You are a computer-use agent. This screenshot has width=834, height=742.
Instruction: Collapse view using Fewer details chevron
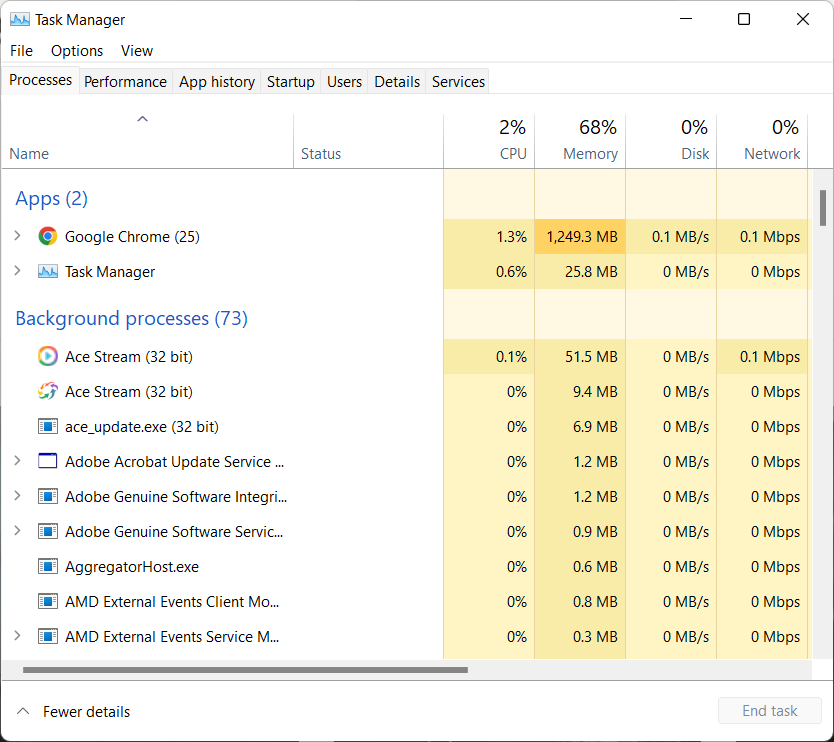pyautogui.click(x=22, y=712)
